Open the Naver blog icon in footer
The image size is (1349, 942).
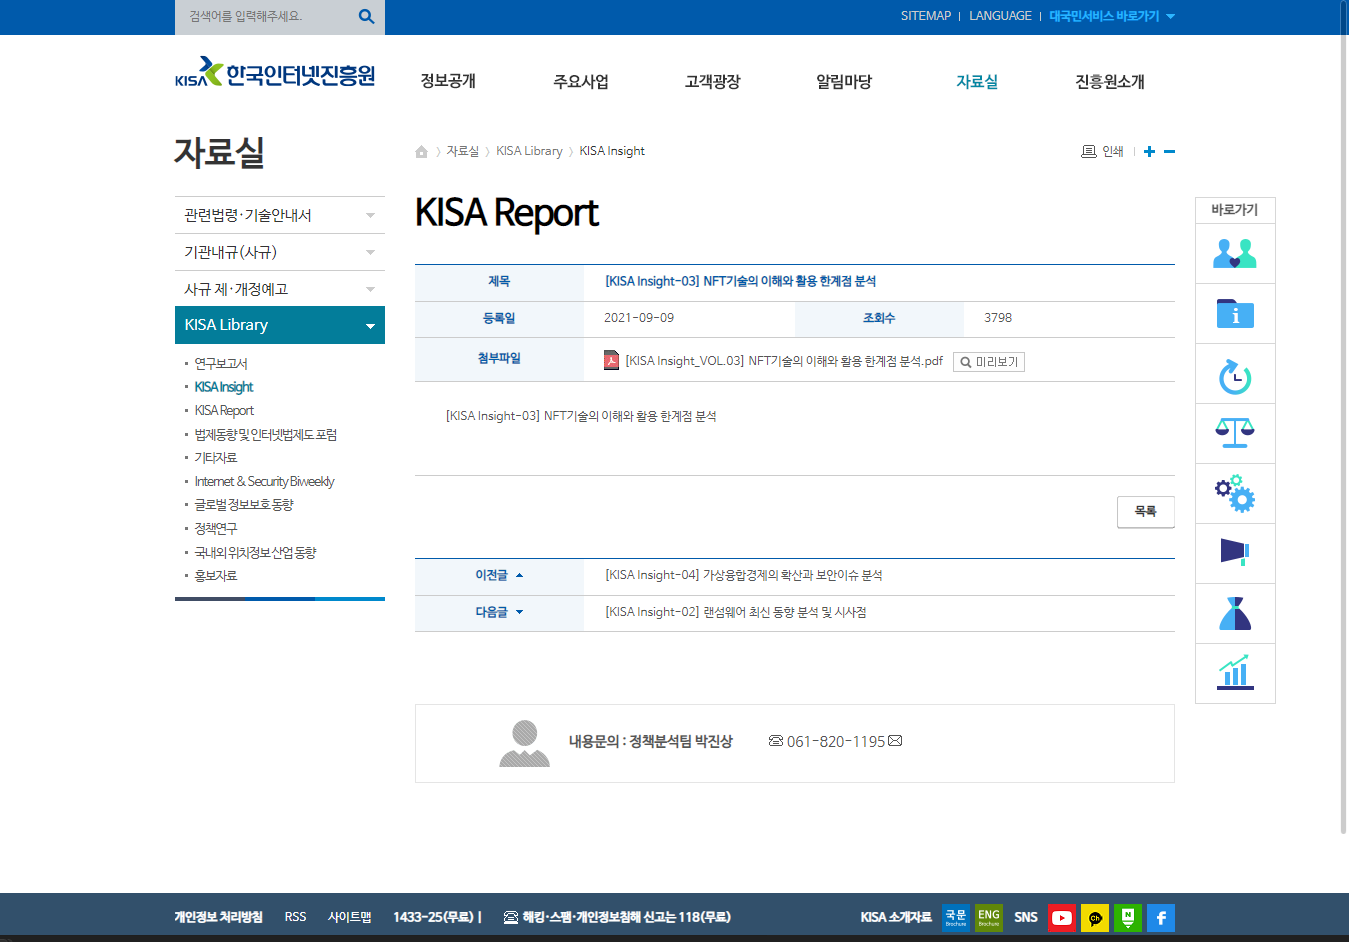[x=1128, y=918]
